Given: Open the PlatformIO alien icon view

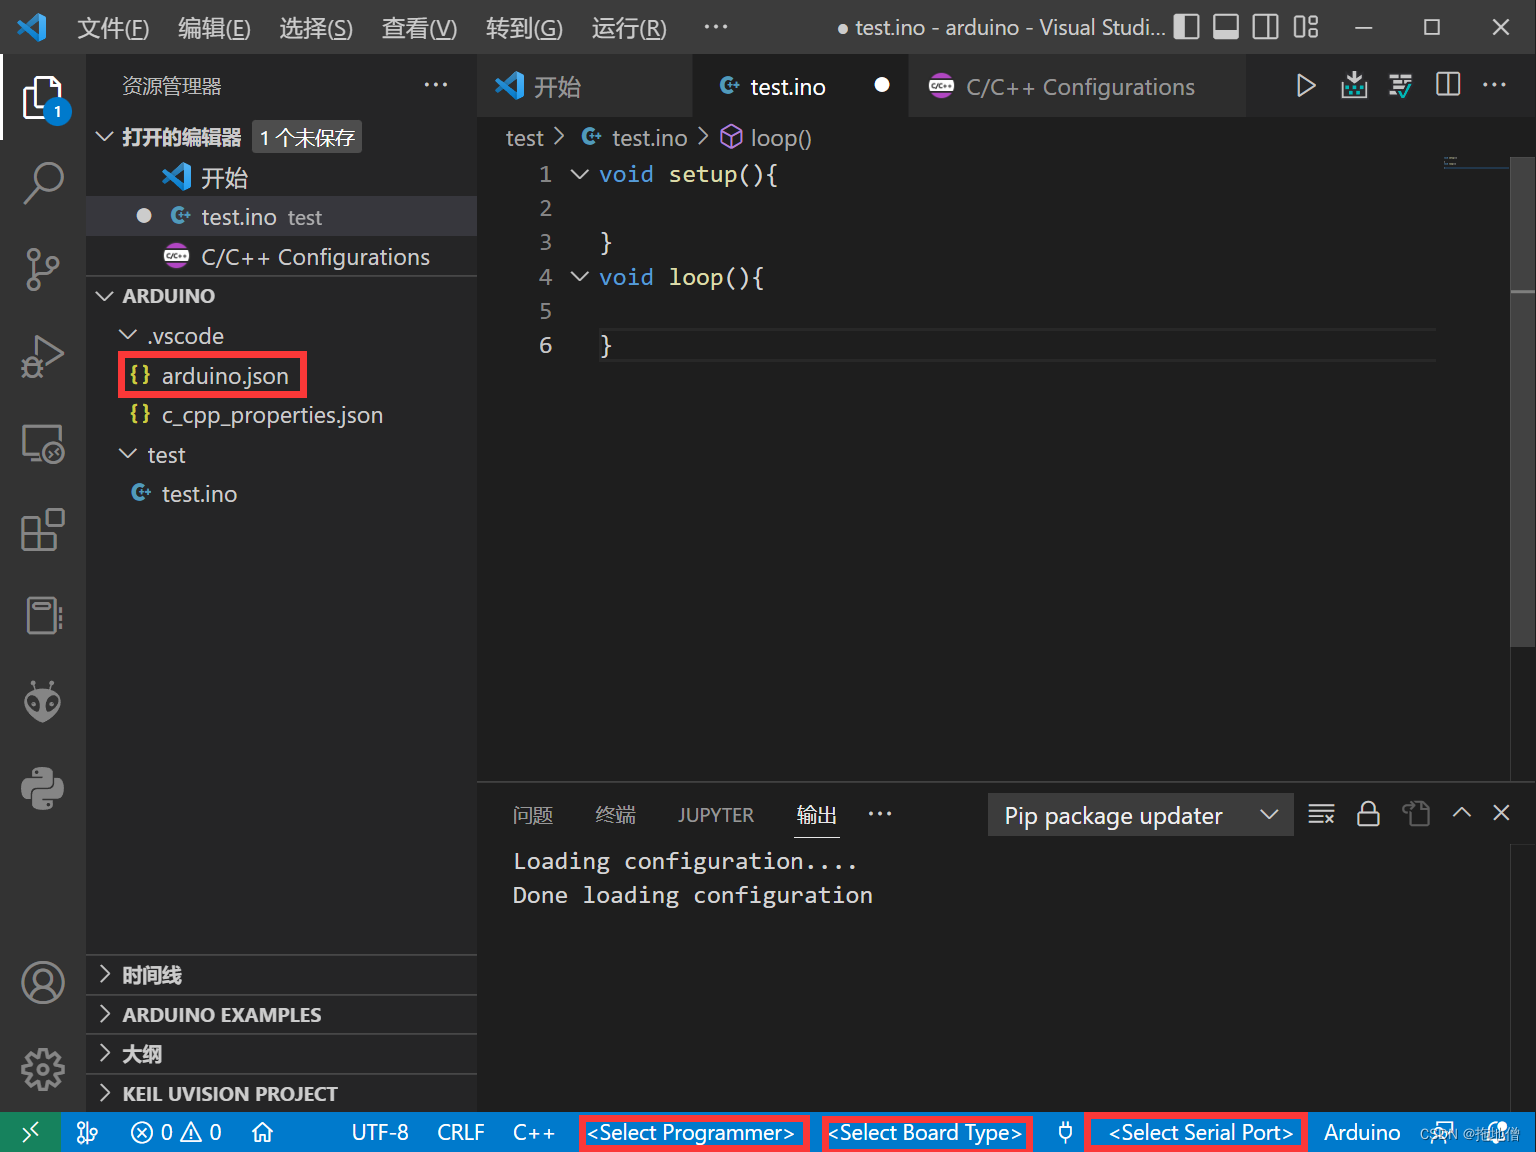Looking at the screenshot, I should click(x=43, y=701).
